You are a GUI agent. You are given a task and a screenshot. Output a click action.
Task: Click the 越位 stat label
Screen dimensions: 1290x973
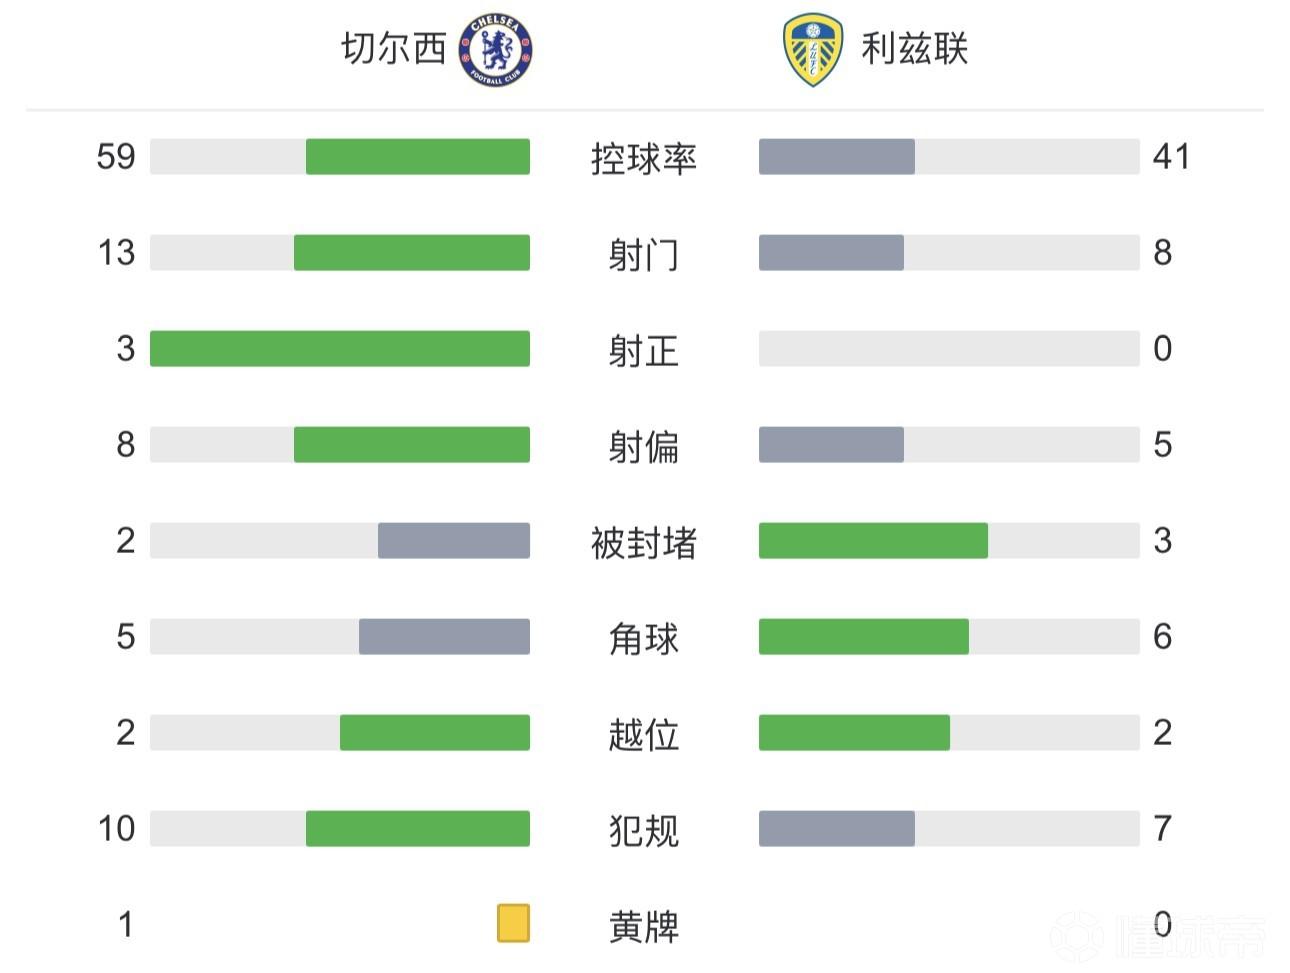[x=643, y=734]
